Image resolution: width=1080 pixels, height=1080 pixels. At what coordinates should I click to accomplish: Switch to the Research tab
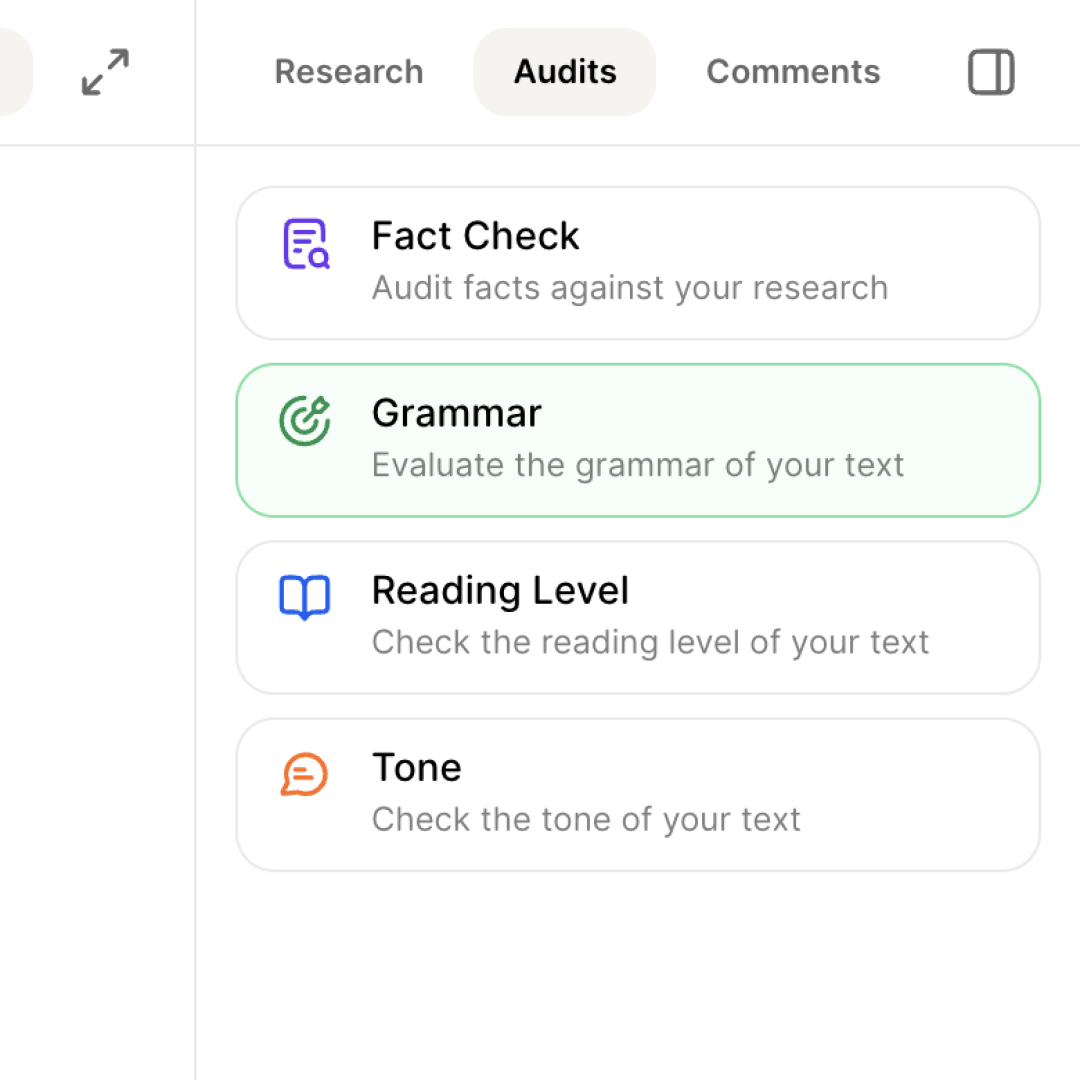[x=348, y=71]
